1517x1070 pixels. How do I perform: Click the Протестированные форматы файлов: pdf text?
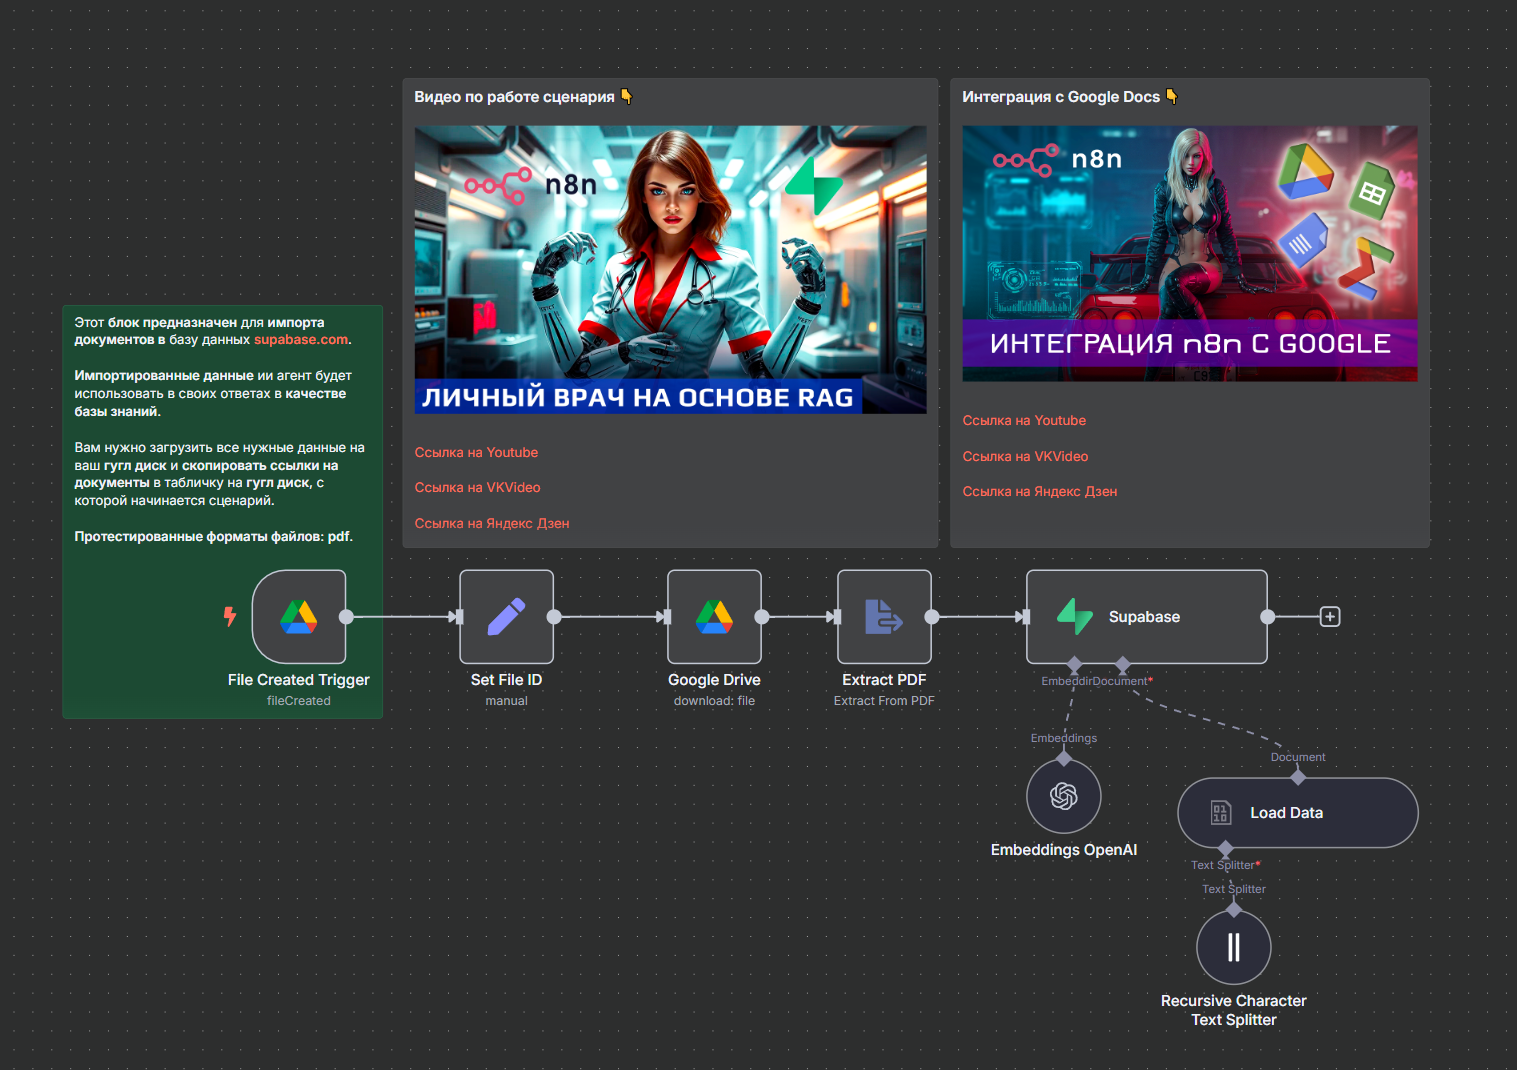214,537
